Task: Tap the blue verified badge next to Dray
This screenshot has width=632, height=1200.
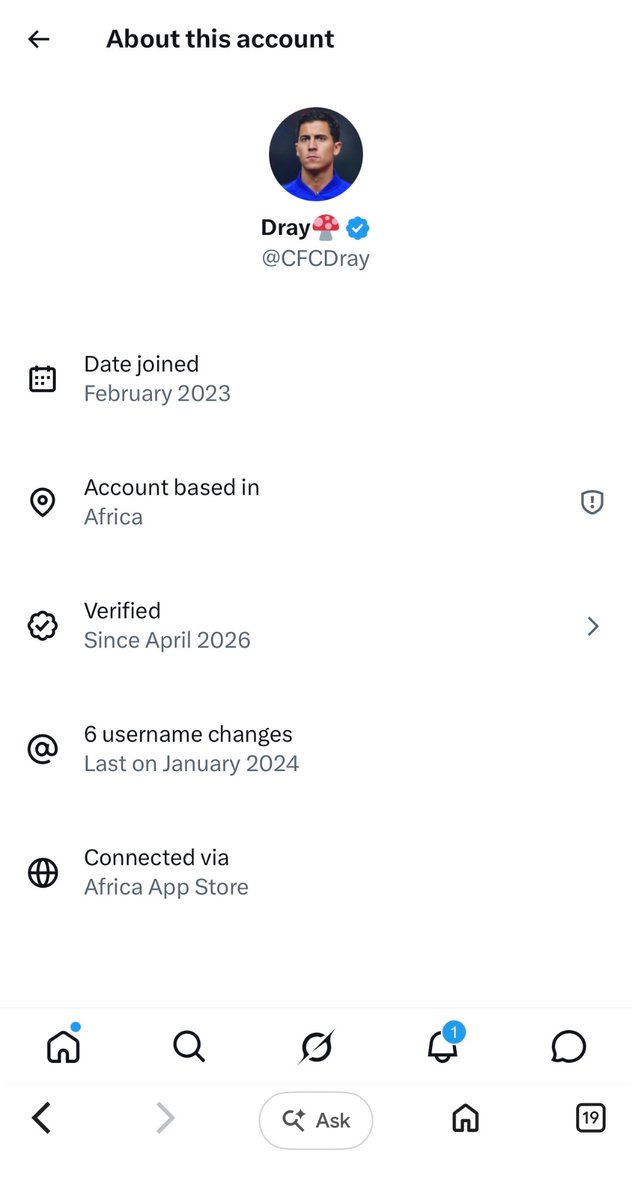Action: (358, 229)
